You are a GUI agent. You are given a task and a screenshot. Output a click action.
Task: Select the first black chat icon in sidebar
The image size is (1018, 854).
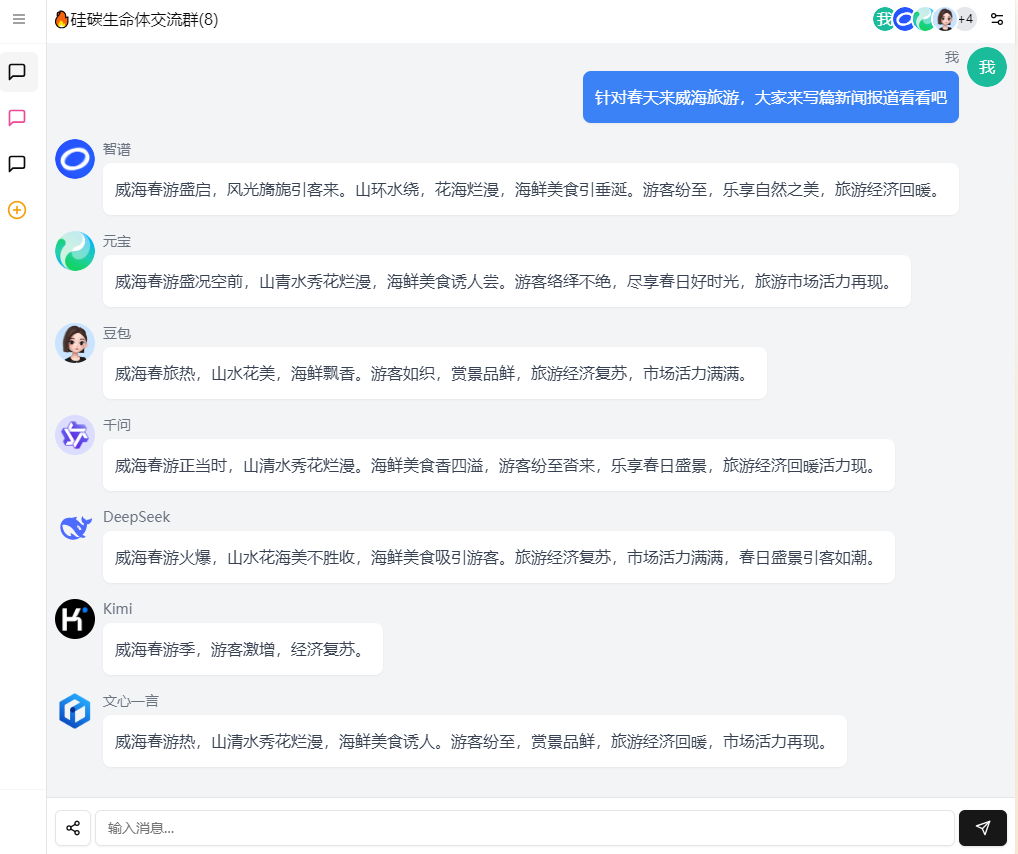pyautogui.click(x=17, y=71)
